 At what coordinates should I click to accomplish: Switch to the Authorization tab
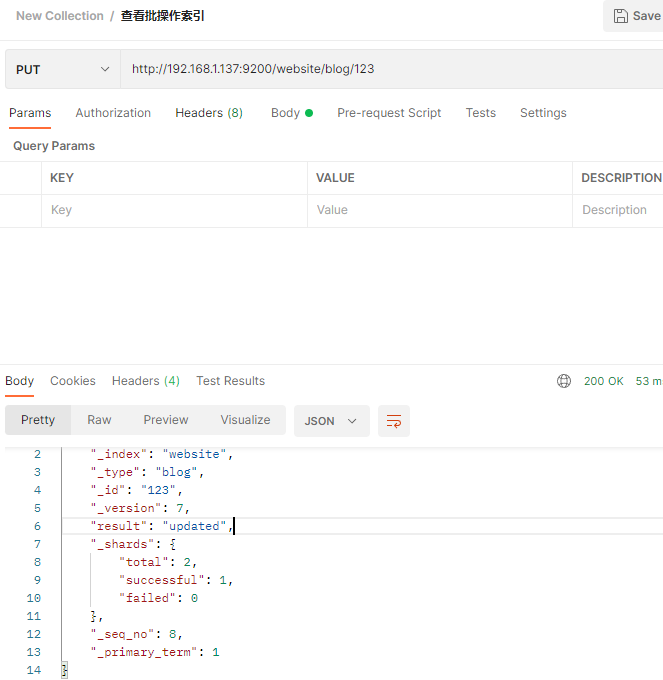pos(113,113)
